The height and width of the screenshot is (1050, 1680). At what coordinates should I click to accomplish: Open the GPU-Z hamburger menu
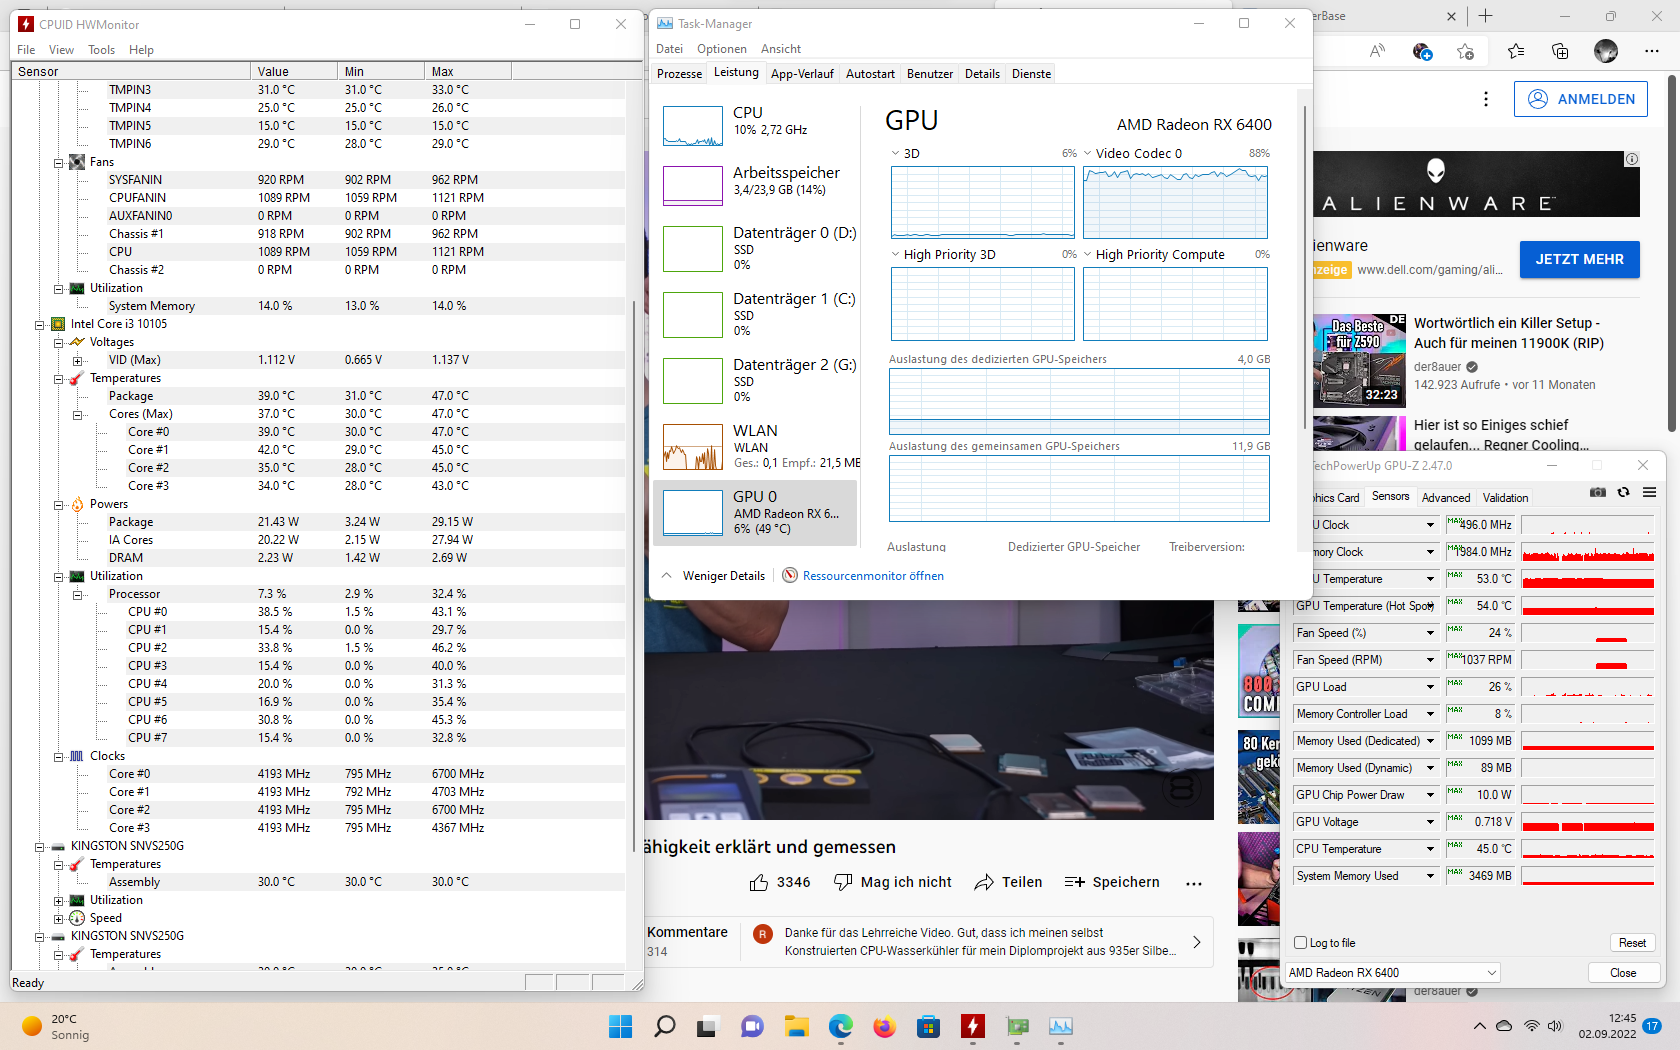pos(1650,492)
